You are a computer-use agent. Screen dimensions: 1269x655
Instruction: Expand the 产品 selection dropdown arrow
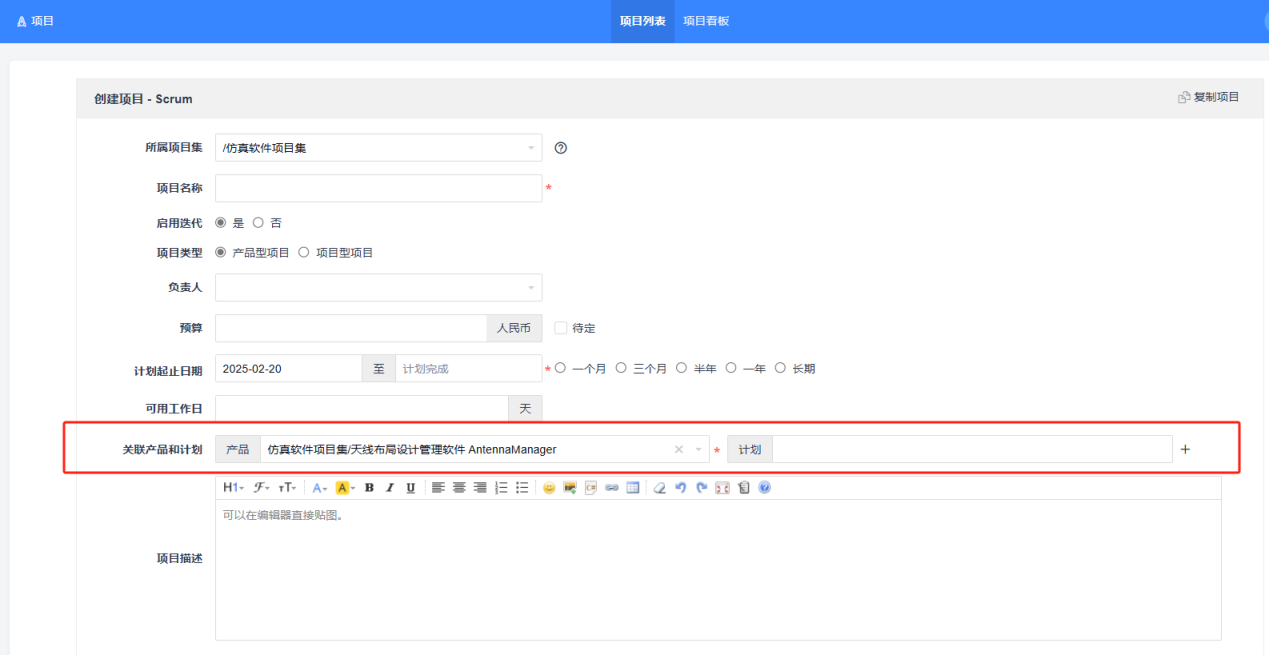point(698,450)
